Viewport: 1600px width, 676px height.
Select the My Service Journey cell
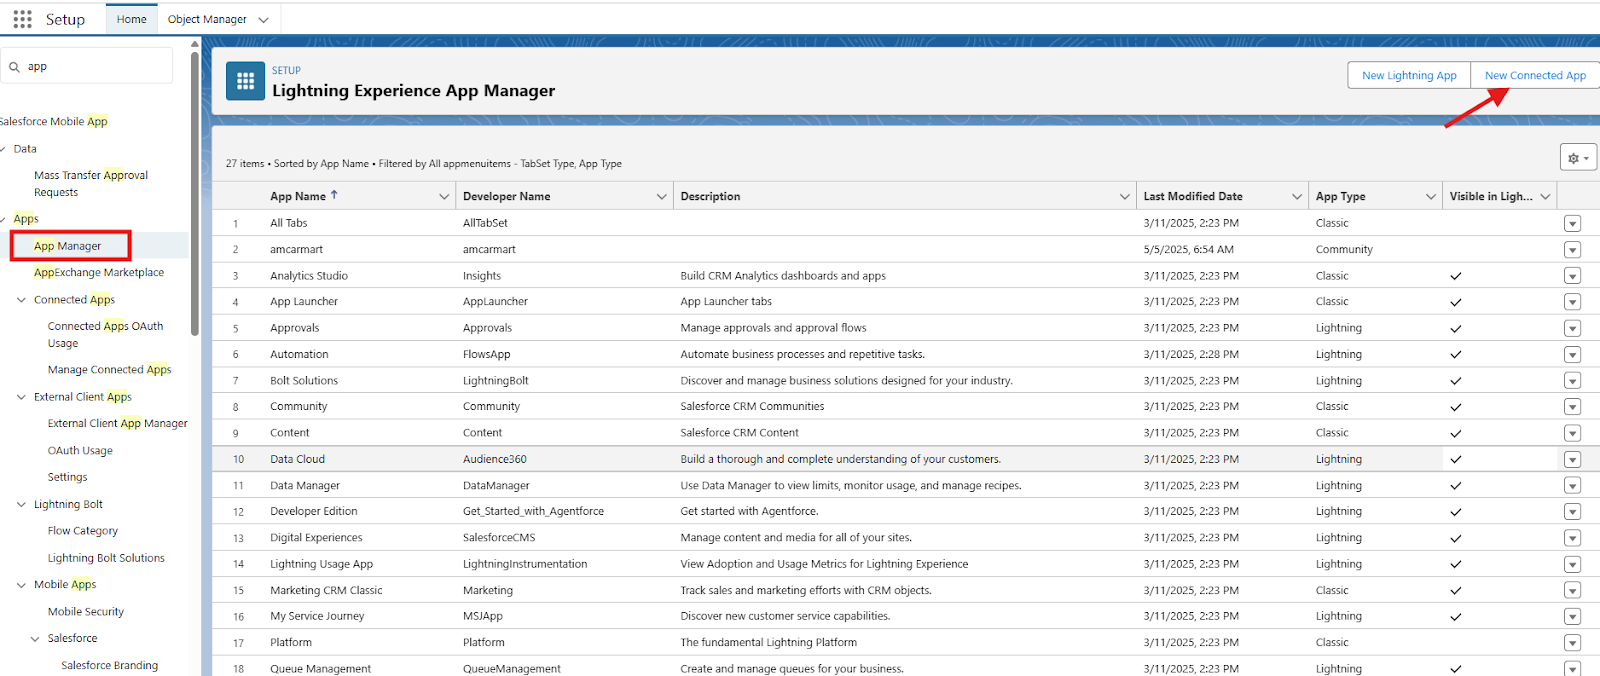point(317,617)
